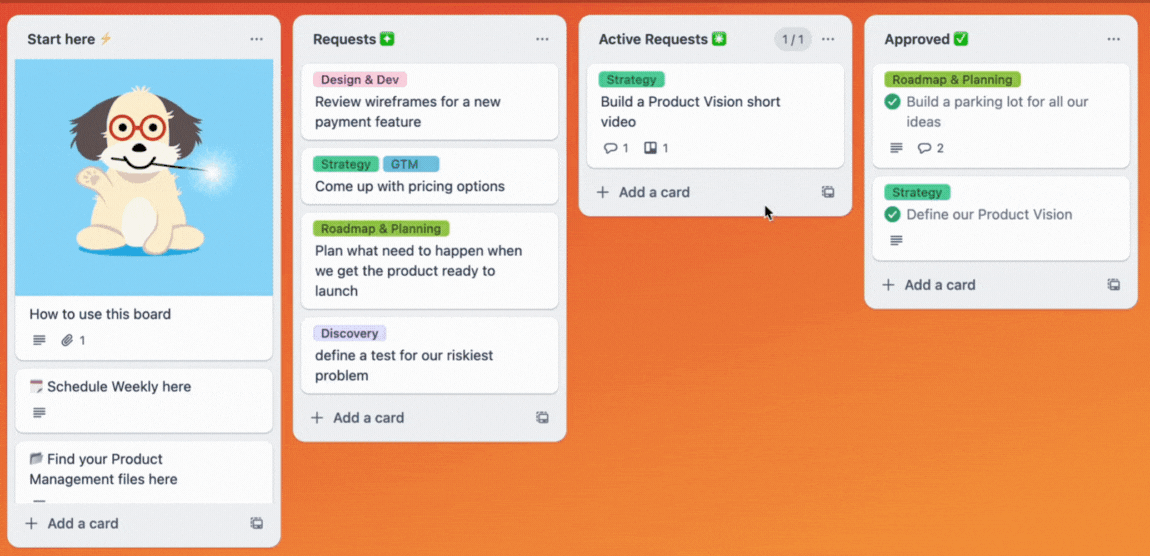
Task: Click create-from-template icon in Requests list
Action: 542,417
